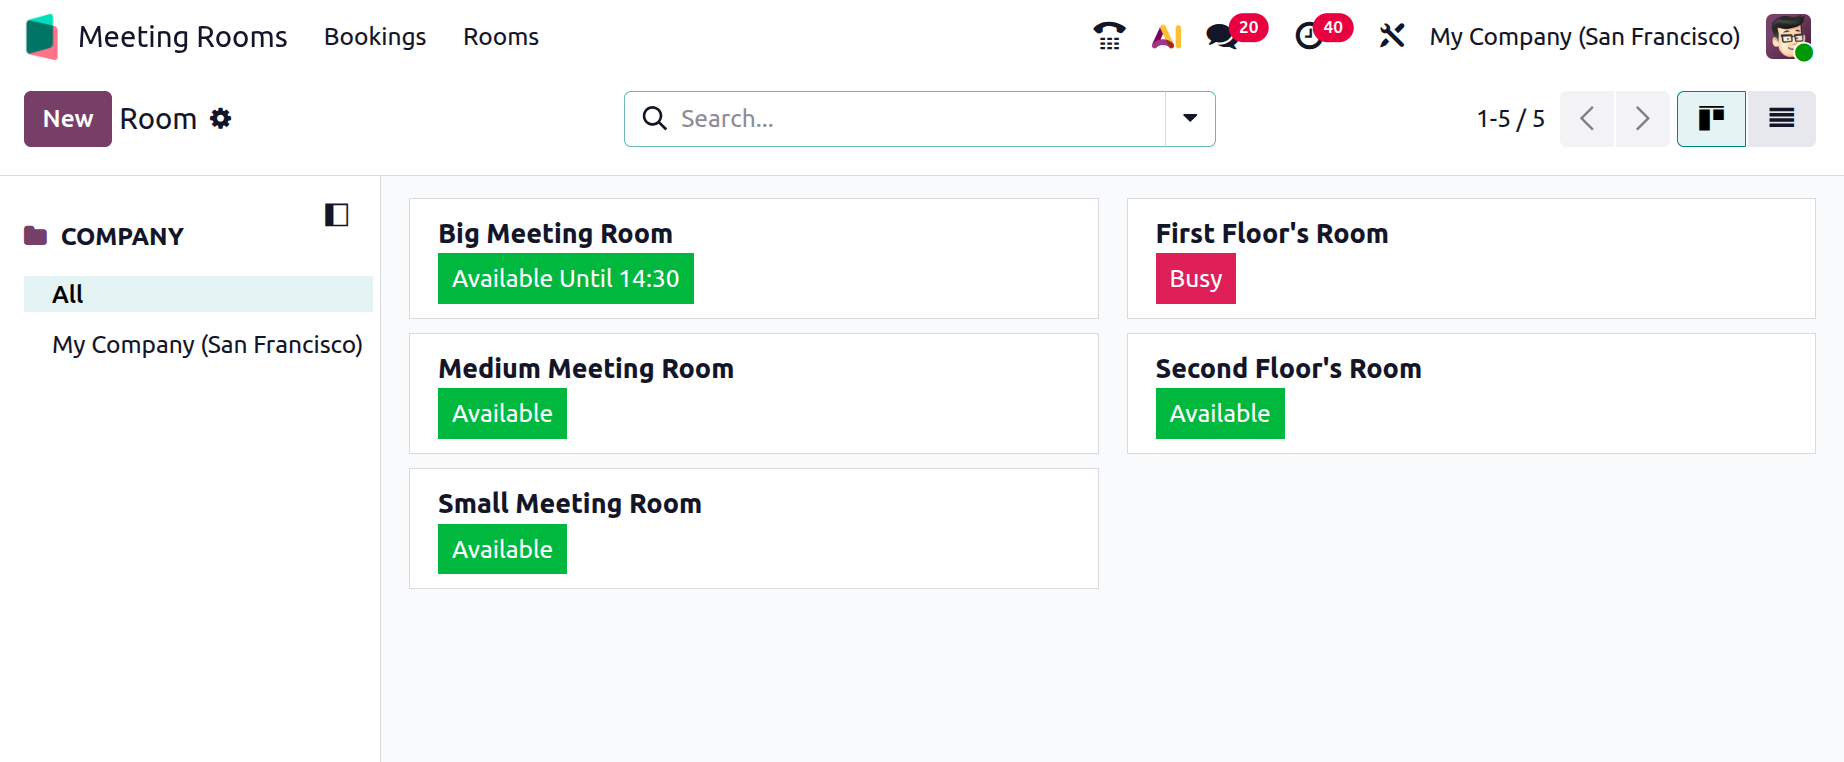Open the My Company (San Francisco) company switcher
1844x762 pixels.
pos(1584,37)
